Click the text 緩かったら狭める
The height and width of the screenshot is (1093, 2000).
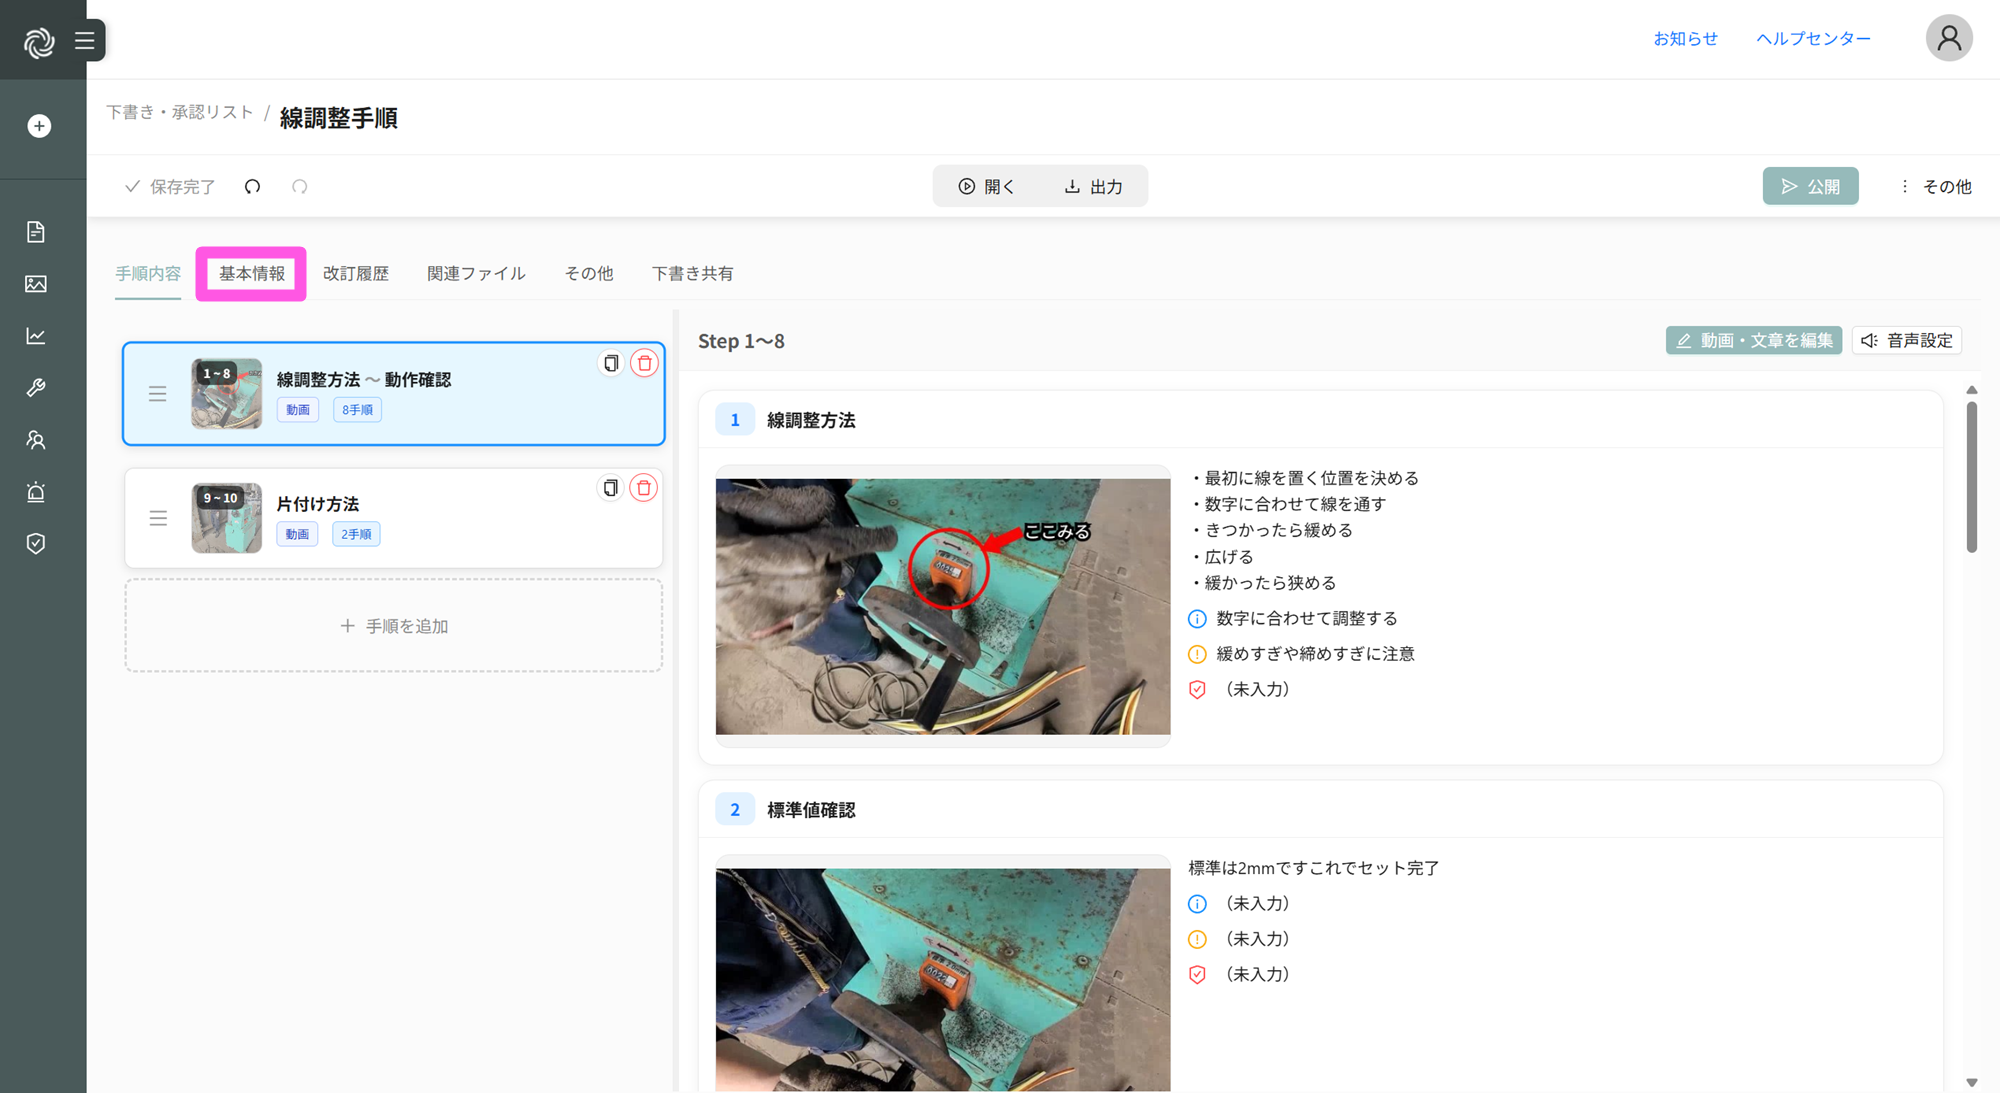pyautogui.click(x=1270, y=583)
